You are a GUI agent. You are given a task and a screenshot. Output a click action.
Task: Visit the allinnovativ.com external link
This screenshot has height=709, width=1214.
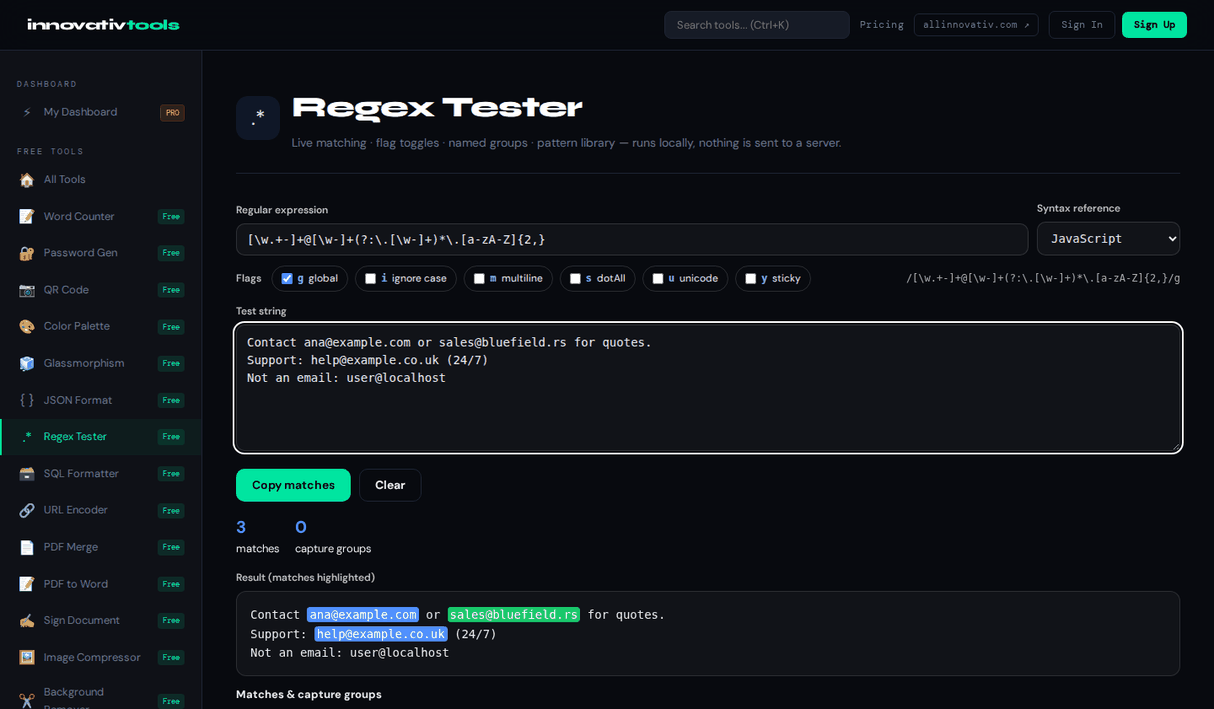click(x=976, y=25)
